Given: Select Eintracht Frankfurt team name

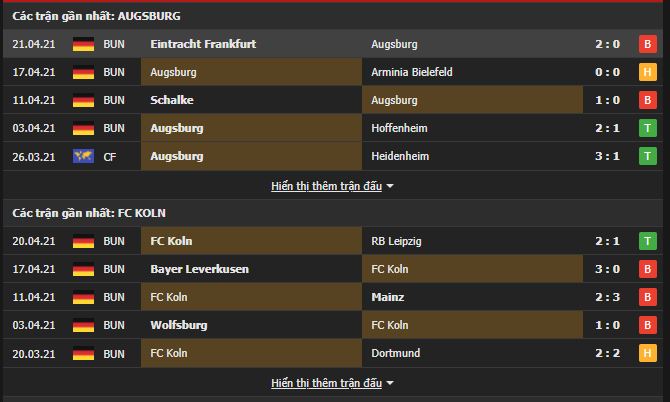Looking at the screenshot, I should point(203,44).
